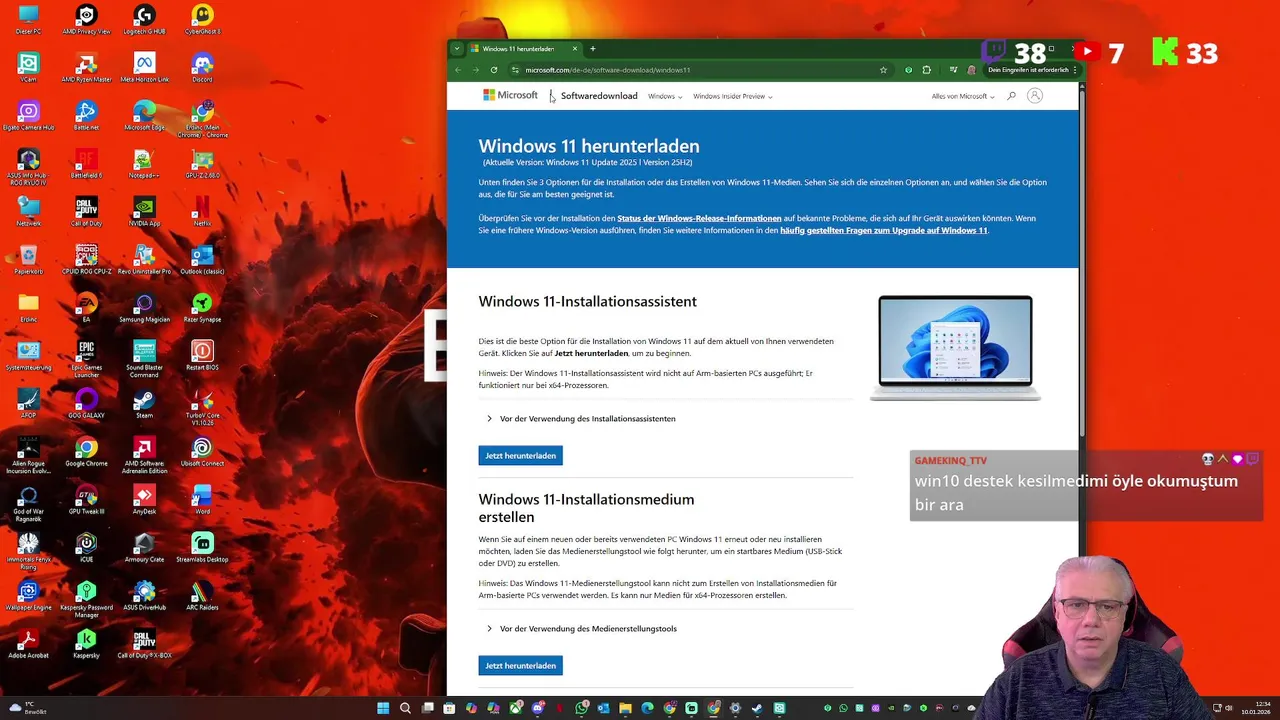The width and height of the screenshot is (1280, 720).
Task: Bookmark page with star icon
Action: pyautogui.click(x=883, y=70)
